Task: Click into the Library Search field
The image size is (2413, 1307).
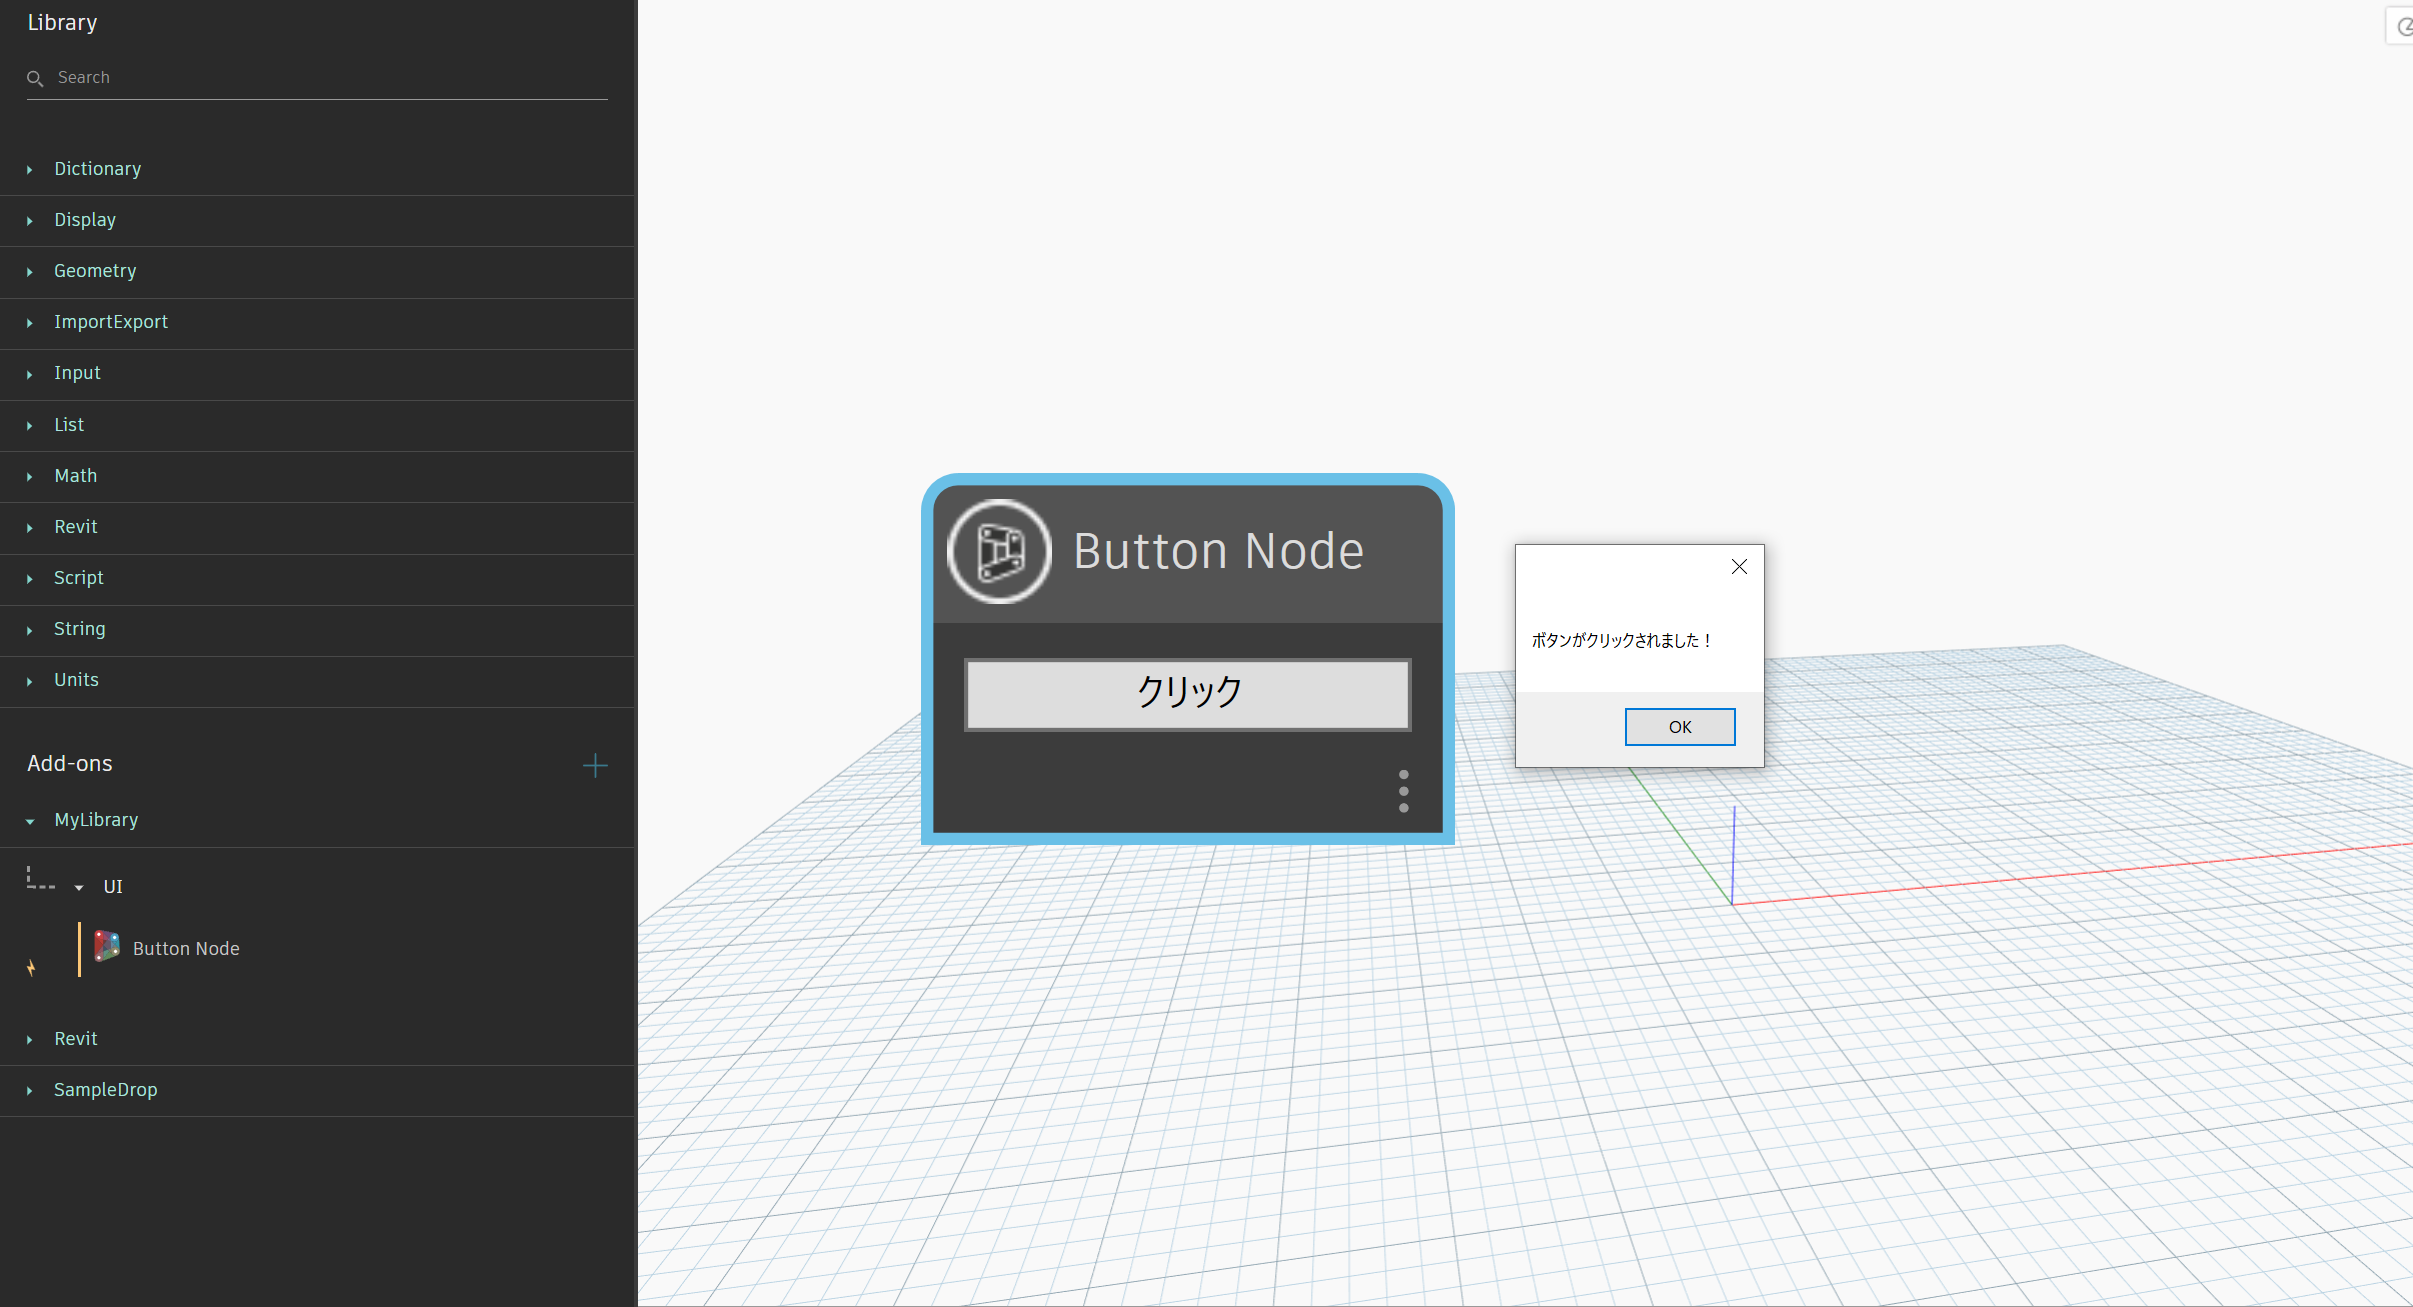Action: 320,78
